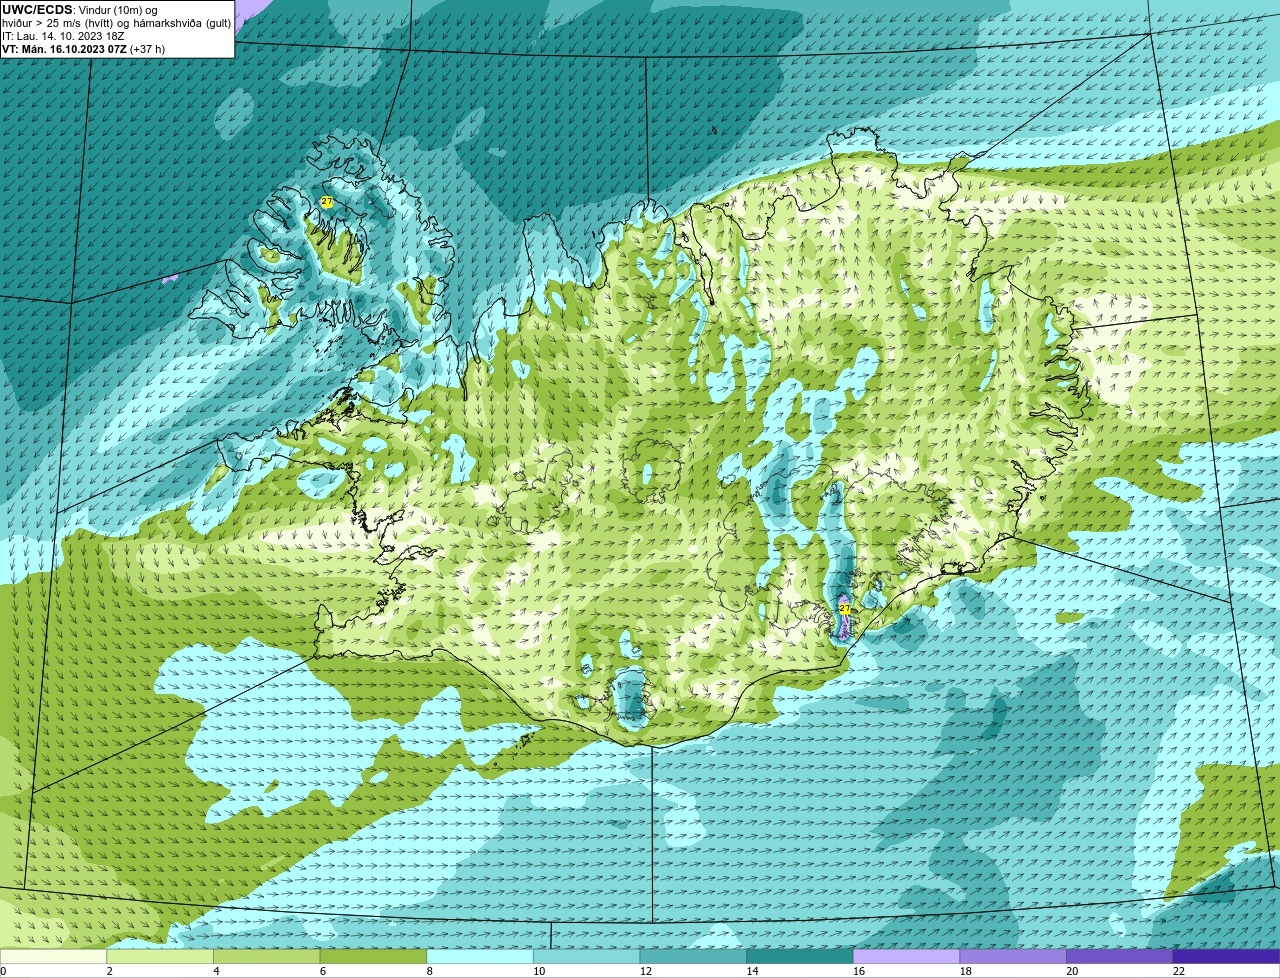Select the 20–22 m/s violet legend swatch
Image resolution: width=1280 pixels, height=978 pixels.
pyautogui.click(x=1119, y=956)
